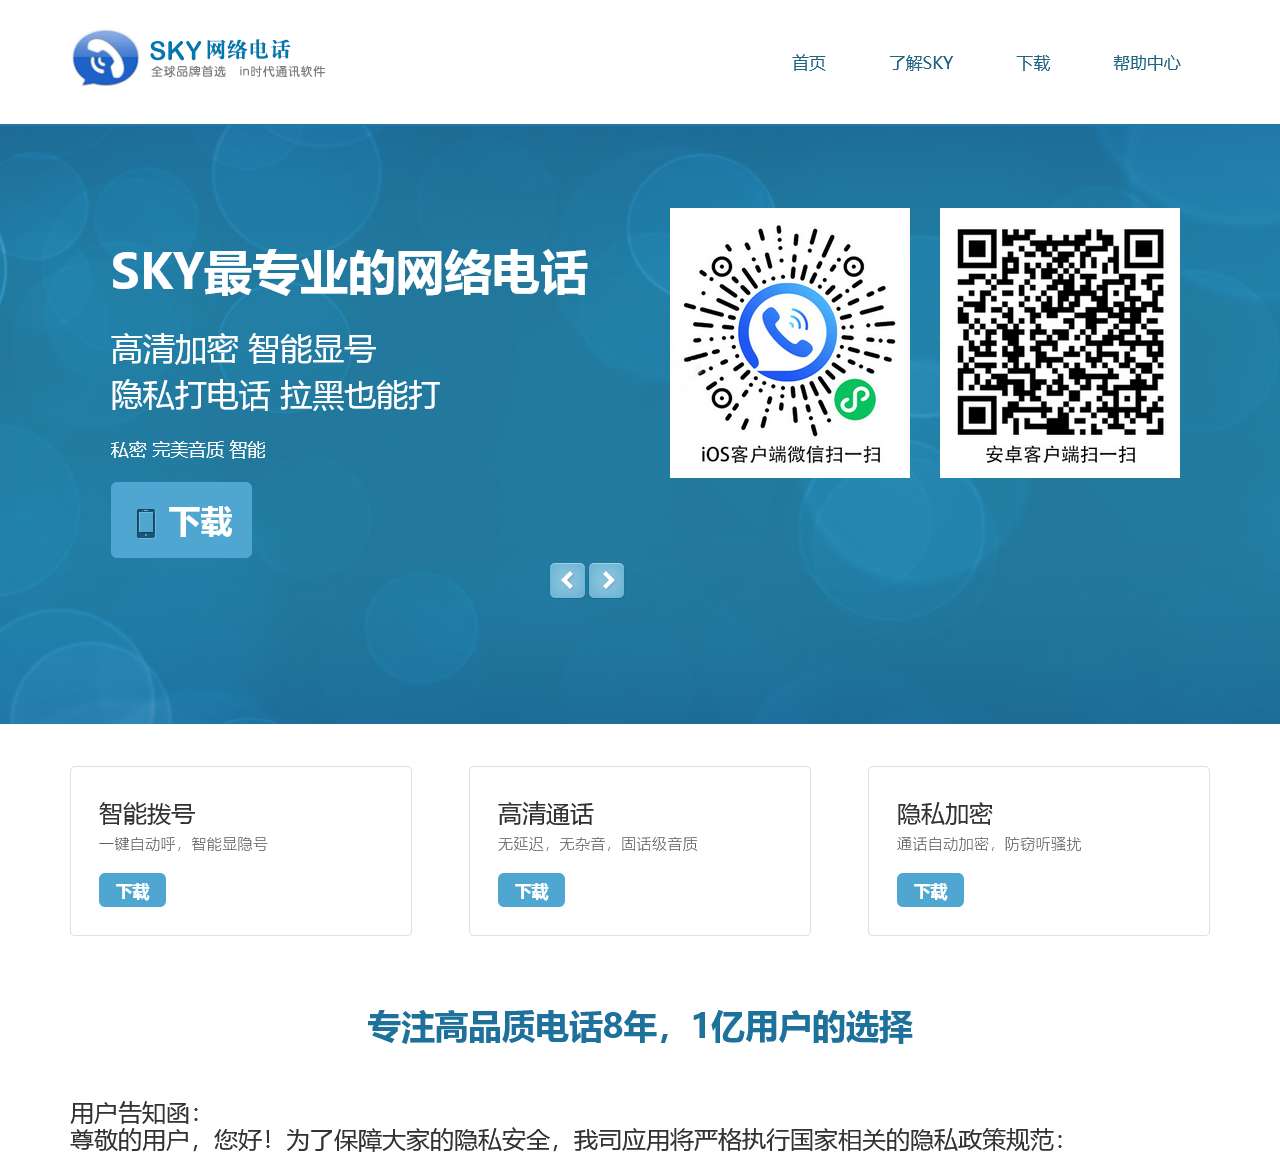
Task: Click the large 下载 button on the banner
Action: click(x=181, y=520)
